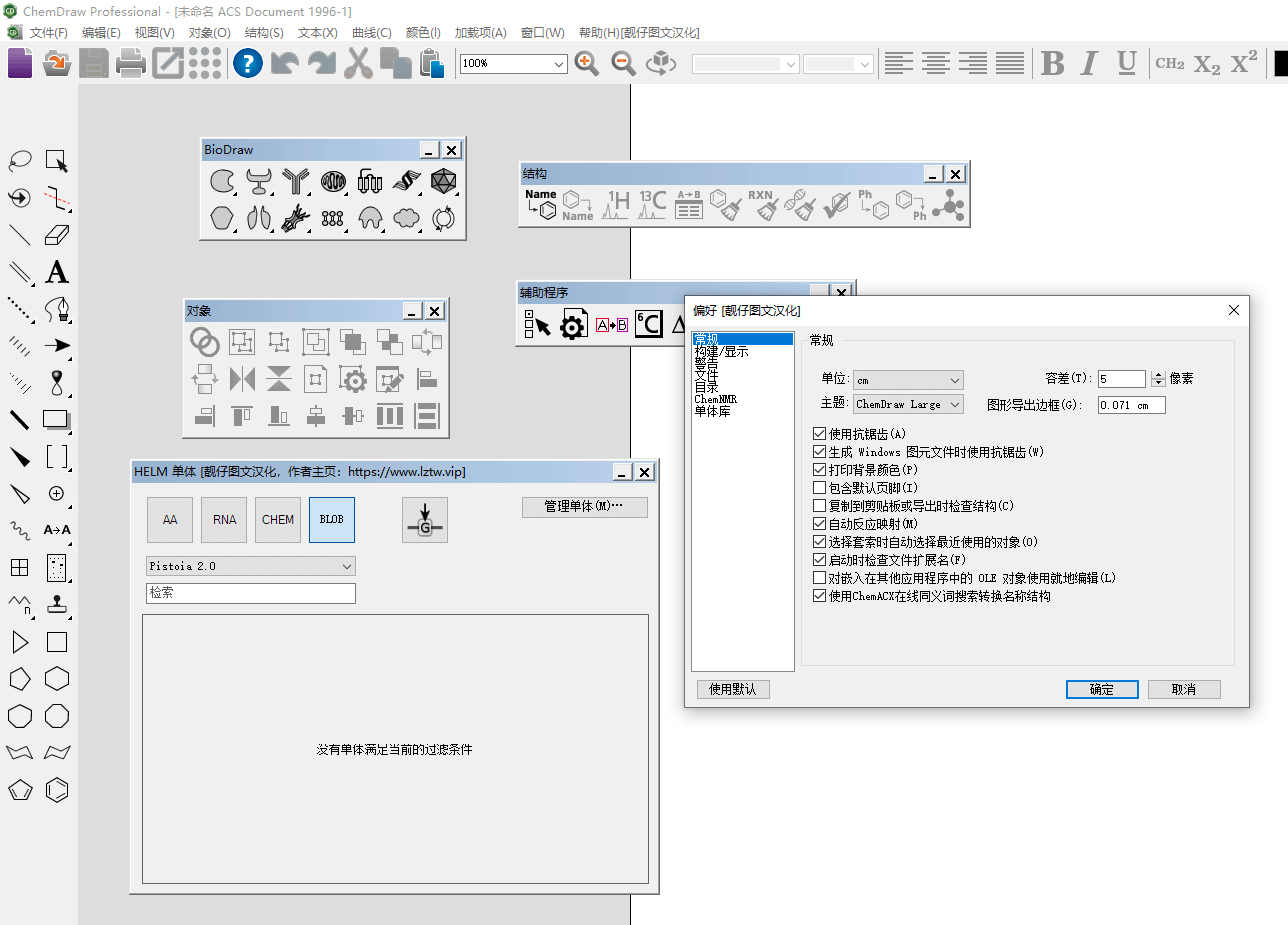Image resolution: width=1288 pixels, height=925 pixels.
Task: Click the 1H NMR prediction icon
Action: (x=615, y=205)
